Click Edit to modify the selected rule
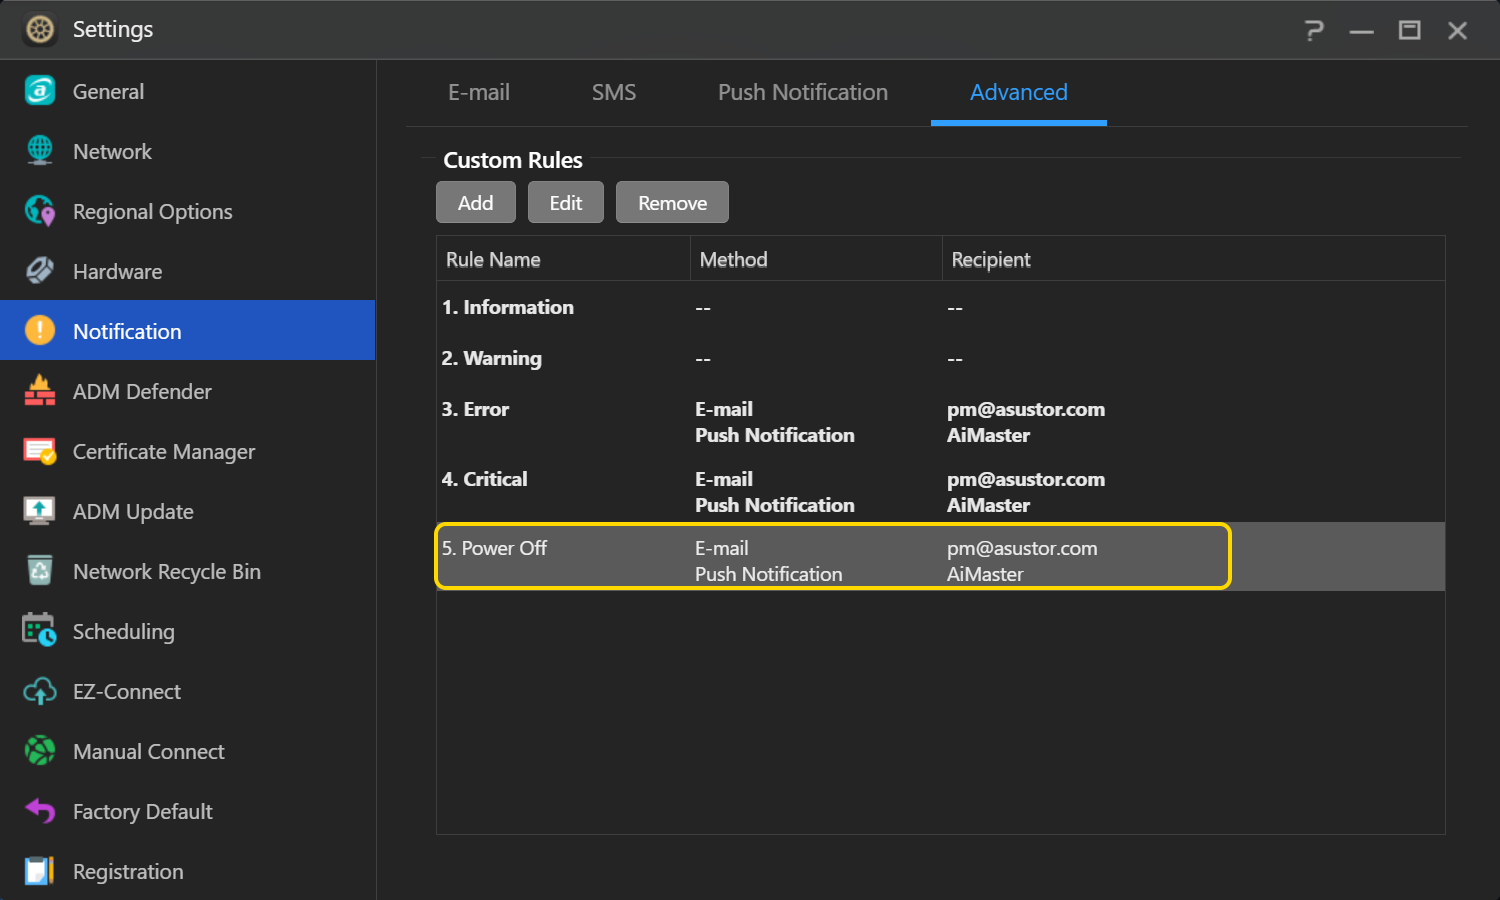This screenshot has height=900, width=1500. (x=566, y=202)
